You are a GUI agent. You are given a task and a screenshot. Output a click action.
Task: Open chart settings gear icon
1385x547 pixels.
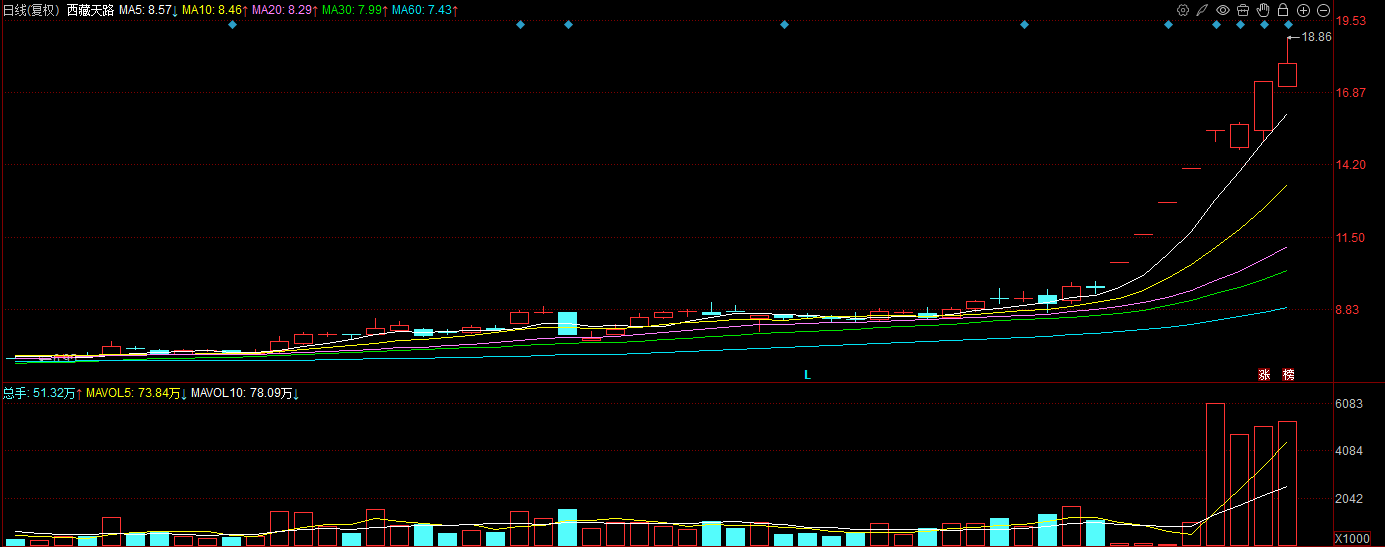click(x=1183, y=10)
